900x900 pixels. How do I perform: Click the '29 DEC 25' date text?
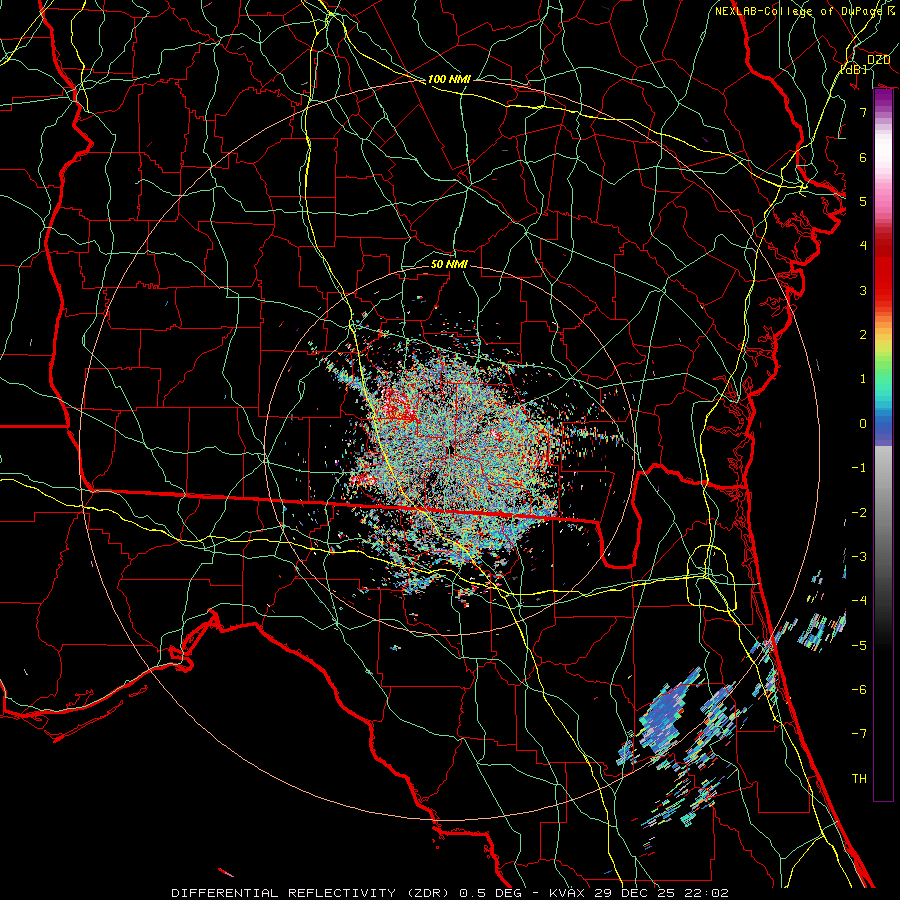637,893
